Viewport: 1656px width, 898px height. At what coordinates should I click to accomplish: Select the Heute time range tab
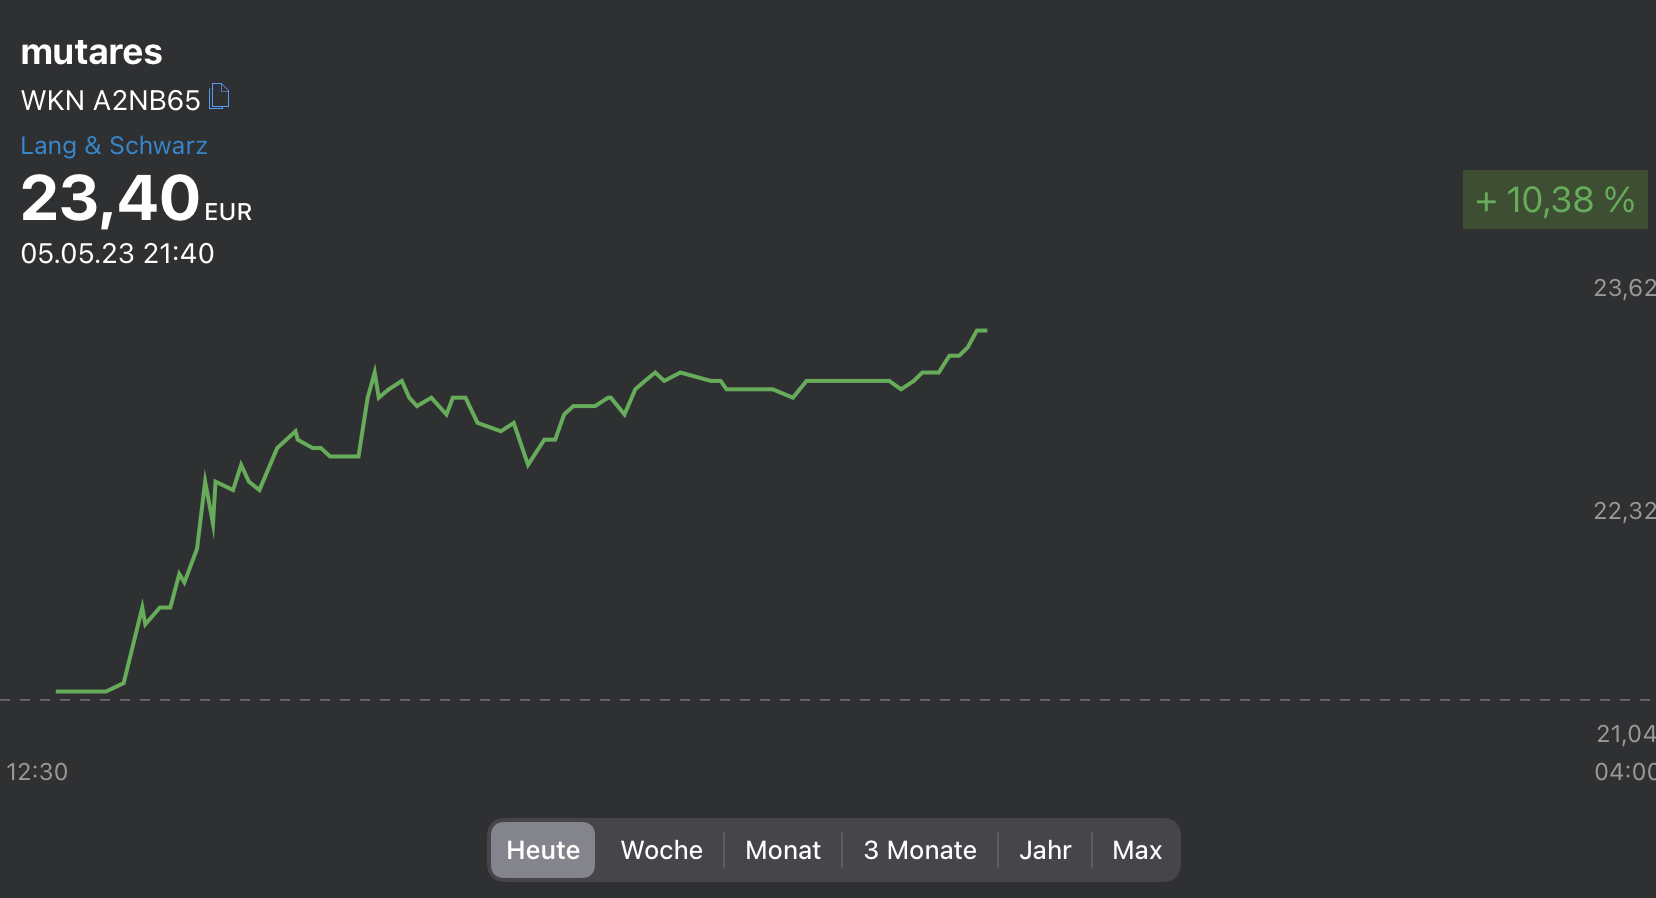pyautogui.click(x=543, y=850)
